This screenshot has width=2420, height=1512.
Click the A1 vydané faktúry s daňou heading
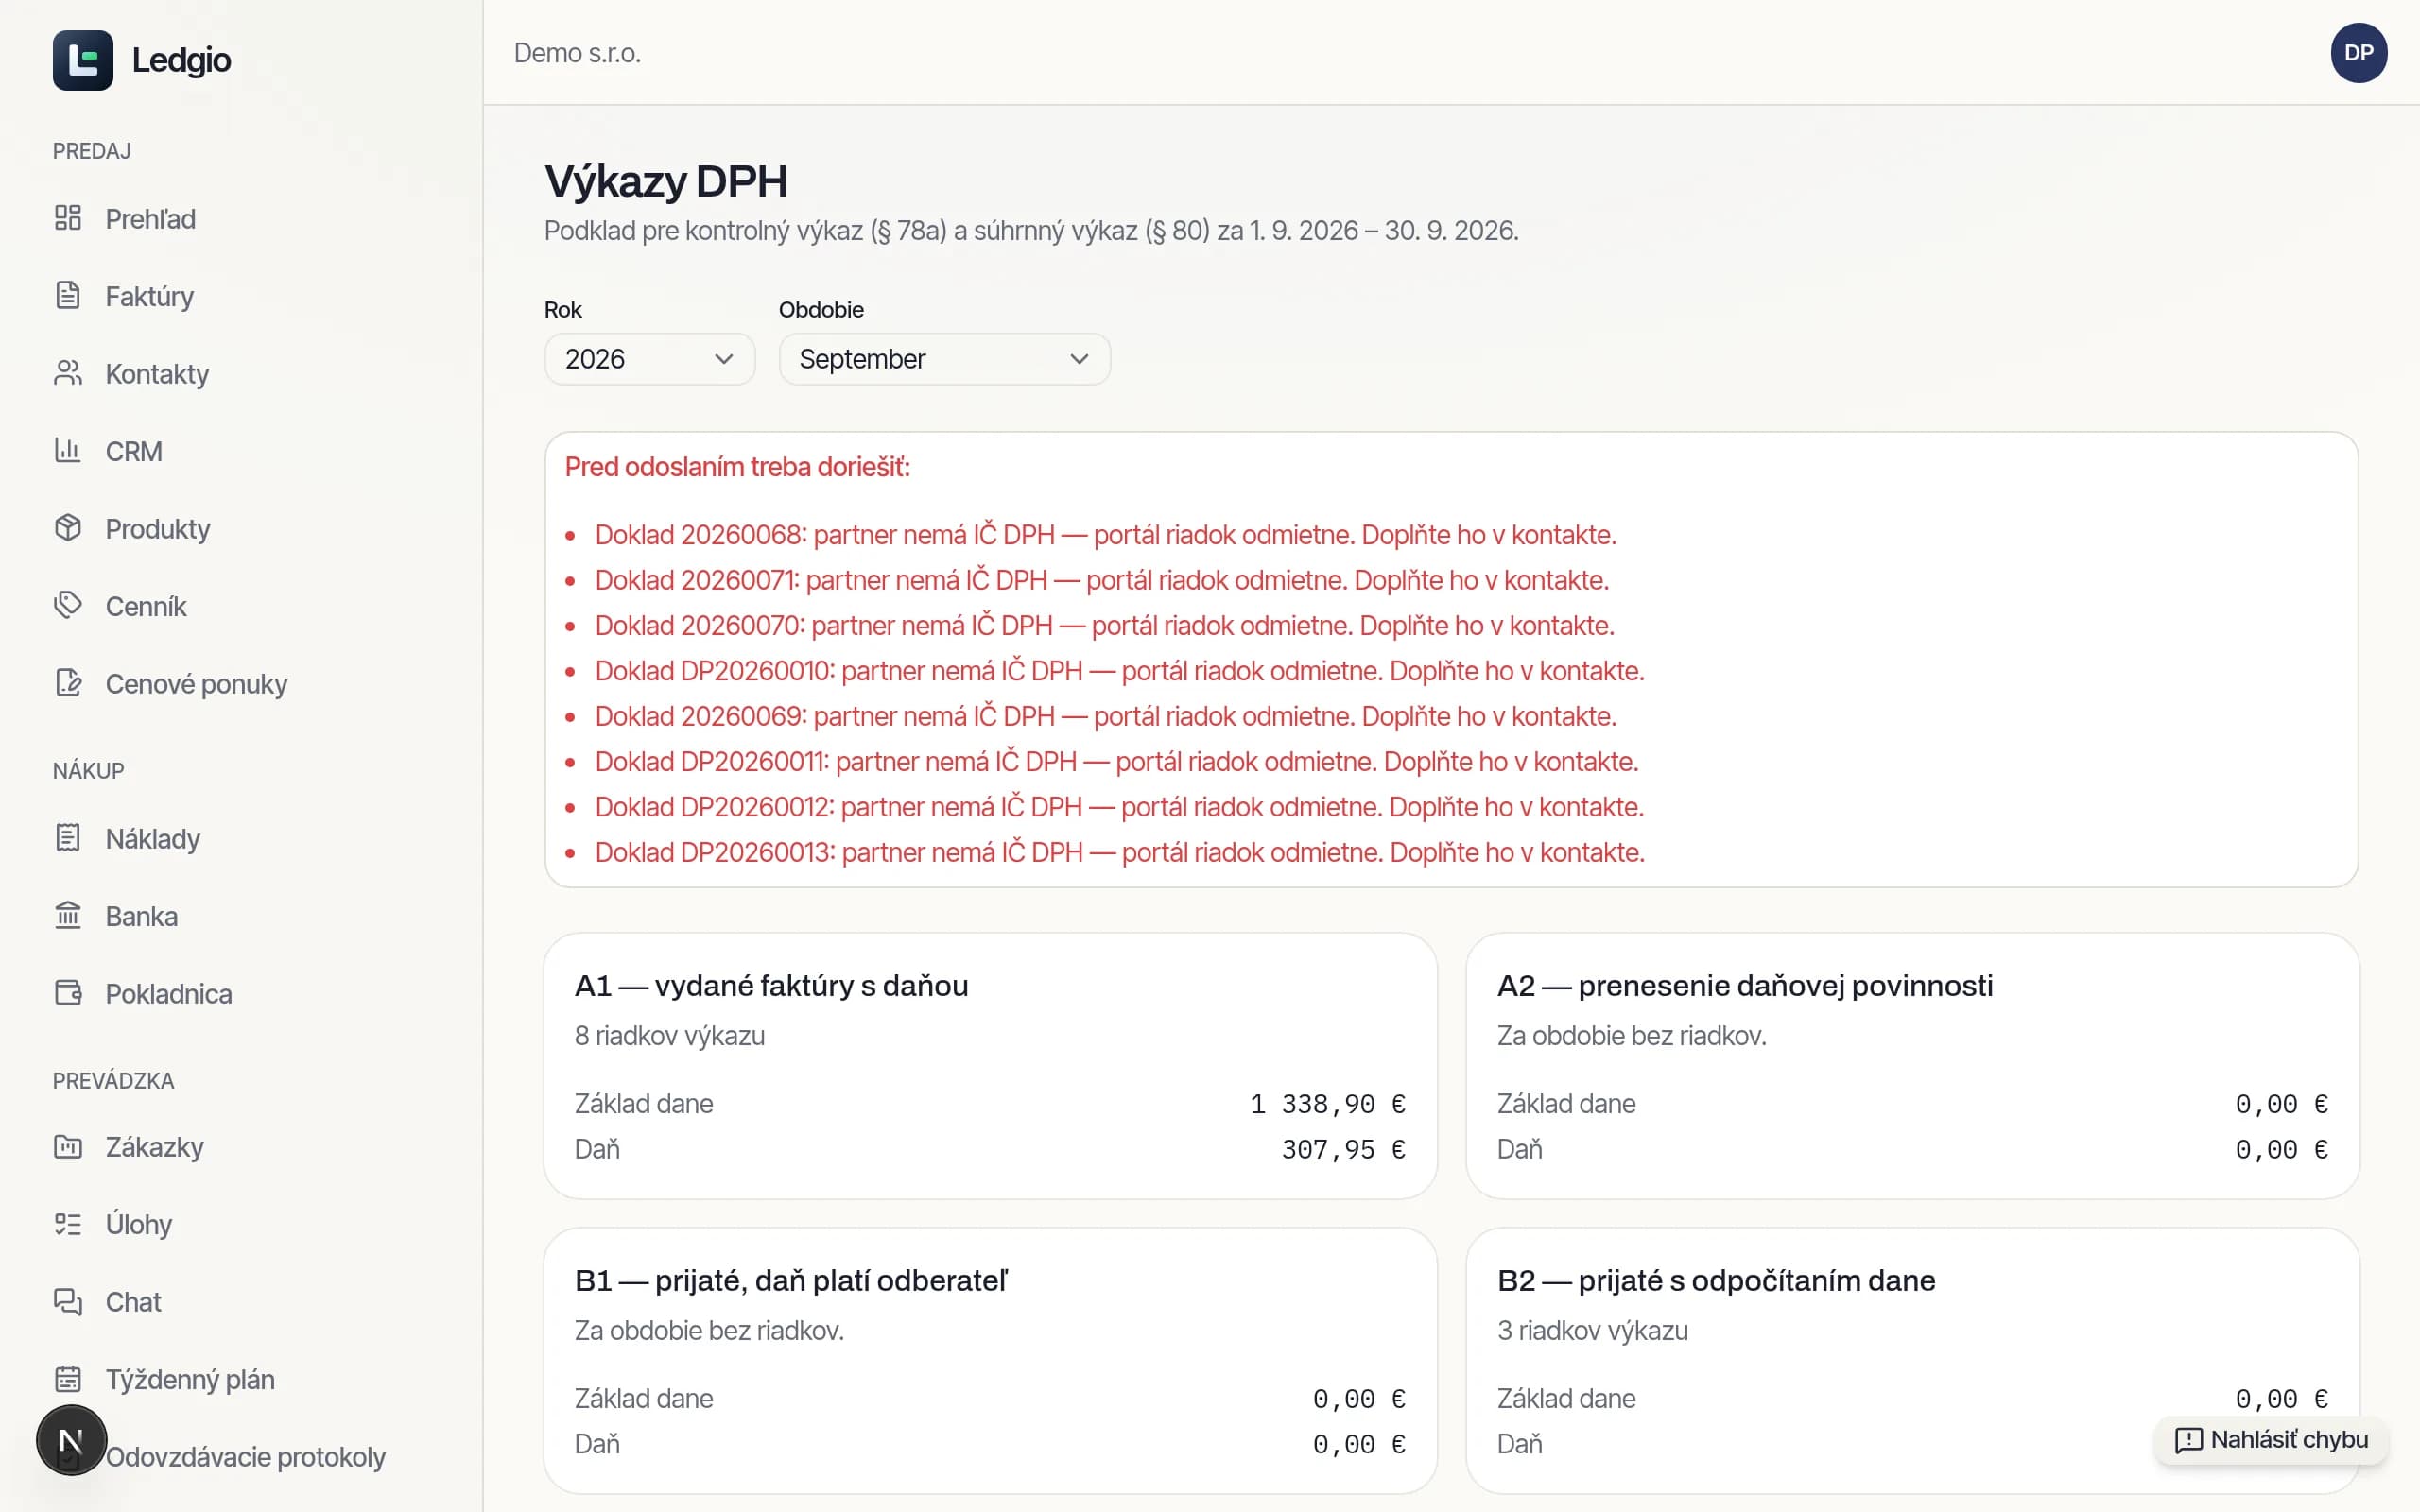[x=771, y=986]
